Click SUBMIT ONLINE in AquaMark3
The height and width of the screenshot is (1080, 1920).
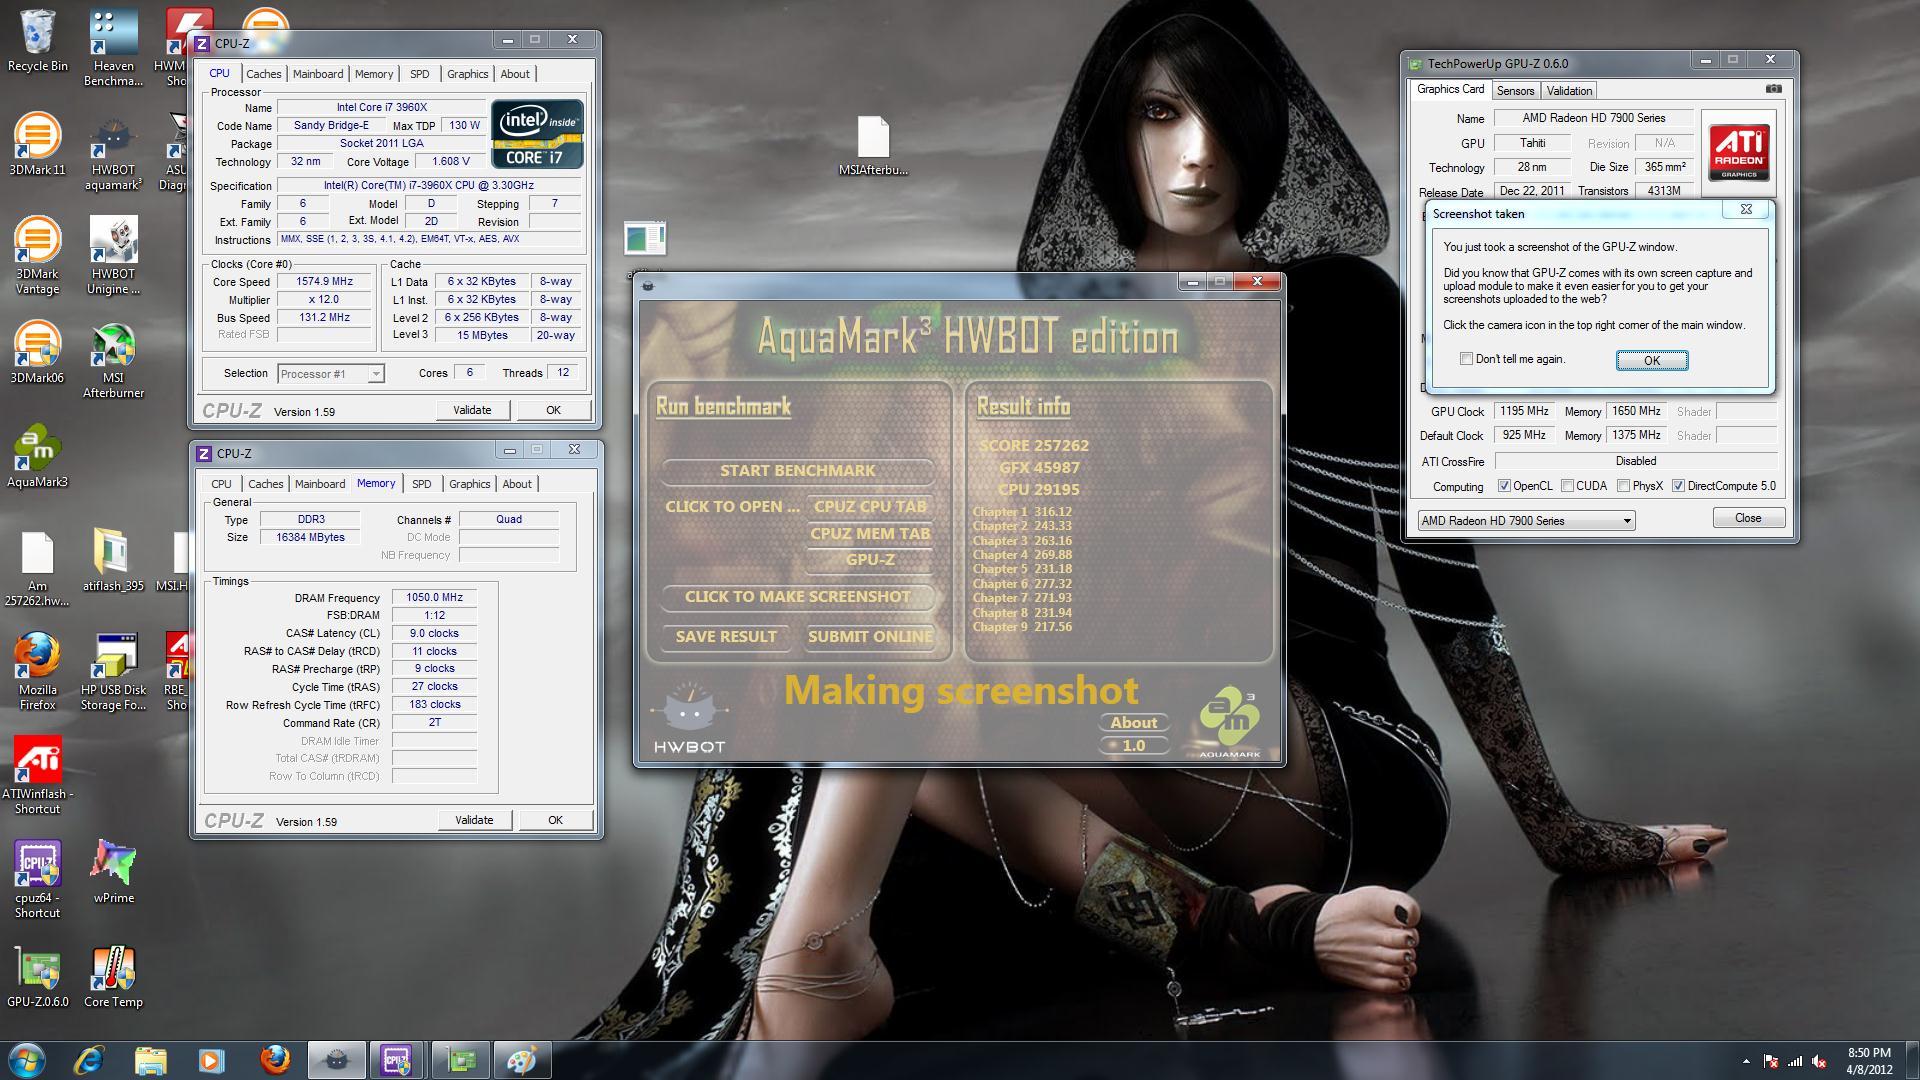point(870,637)
